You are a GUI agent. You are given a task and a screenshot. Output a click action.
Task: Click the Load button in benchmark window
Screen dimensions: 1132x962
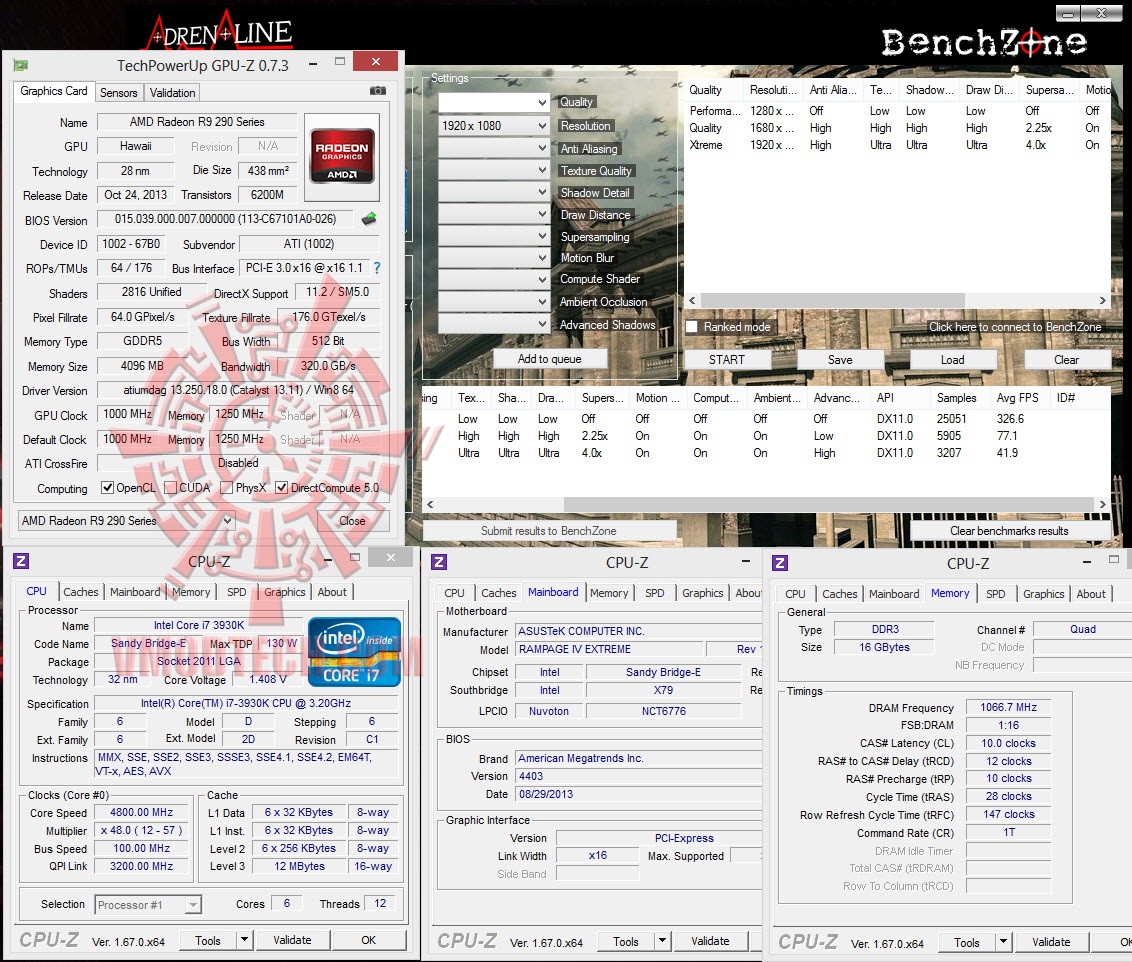pyautogui.click(x=953, y=359)
